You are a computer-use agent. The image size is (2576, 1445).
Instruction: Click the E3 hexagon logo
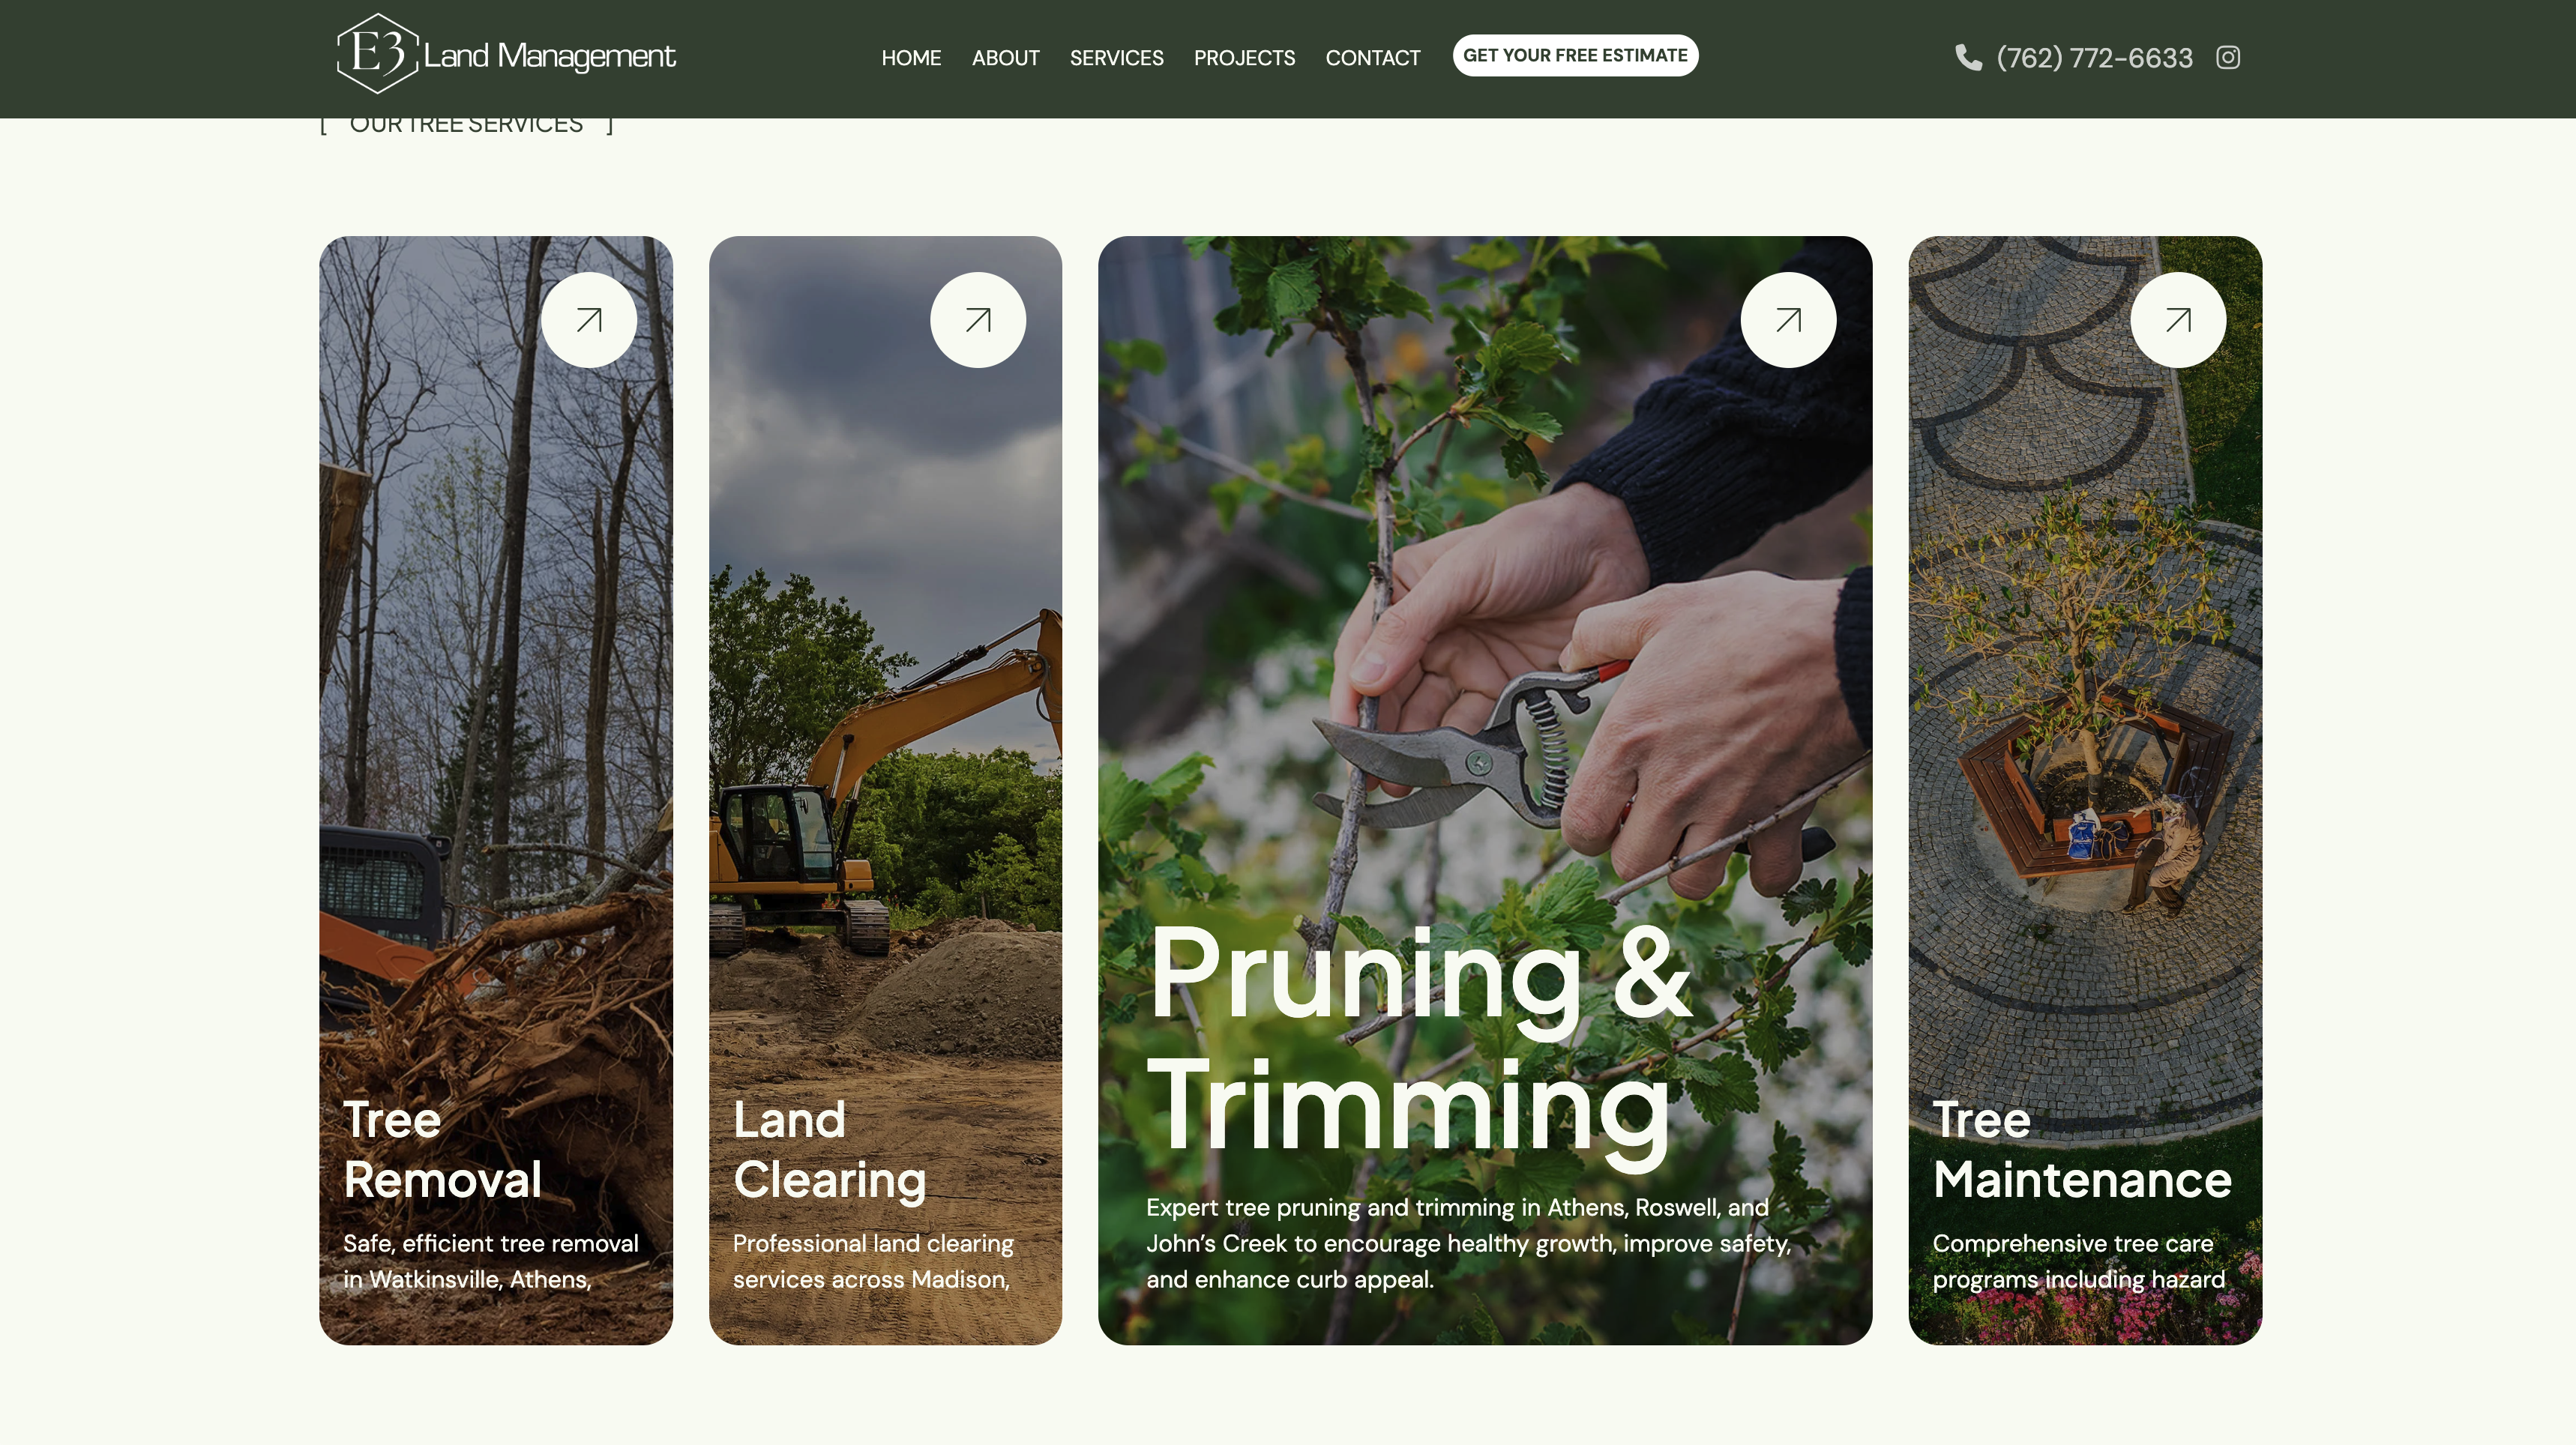pyautogui.click(x=377, y=54)
